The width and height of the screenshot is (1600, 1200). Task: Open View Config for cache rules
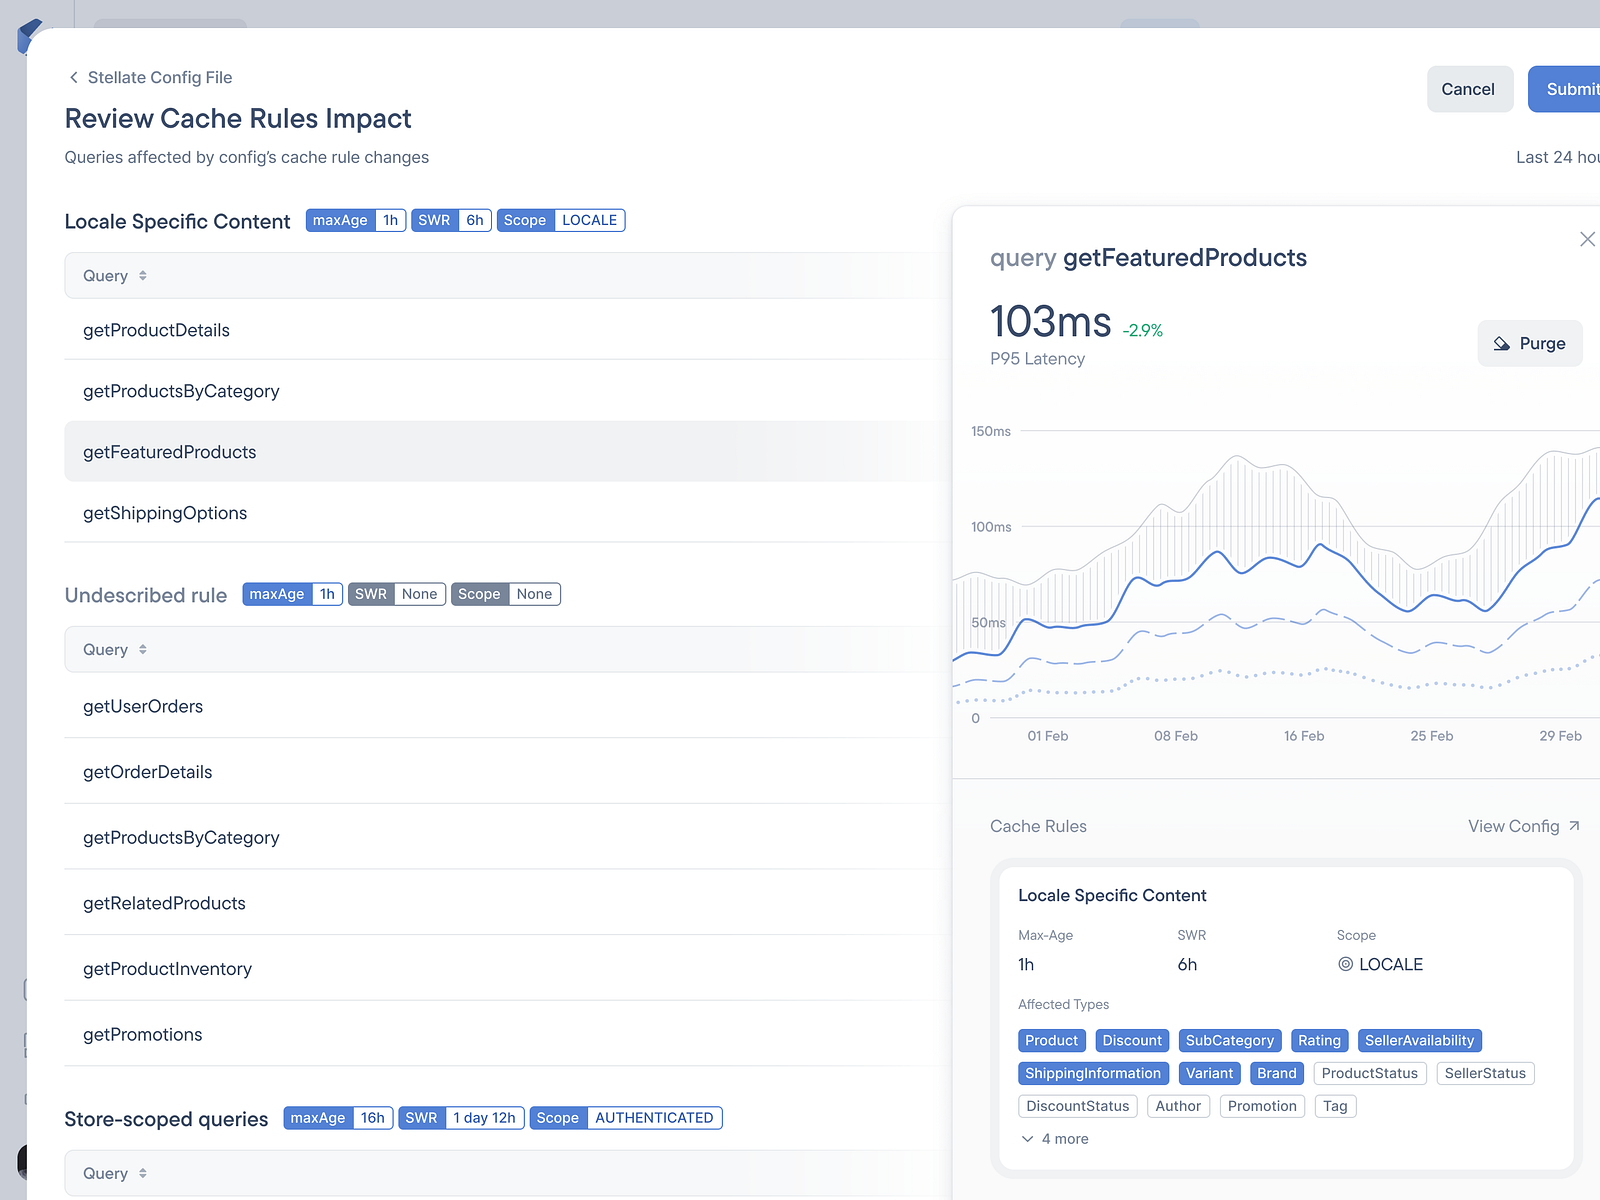pyautogui.click(x=1513, y=826)
